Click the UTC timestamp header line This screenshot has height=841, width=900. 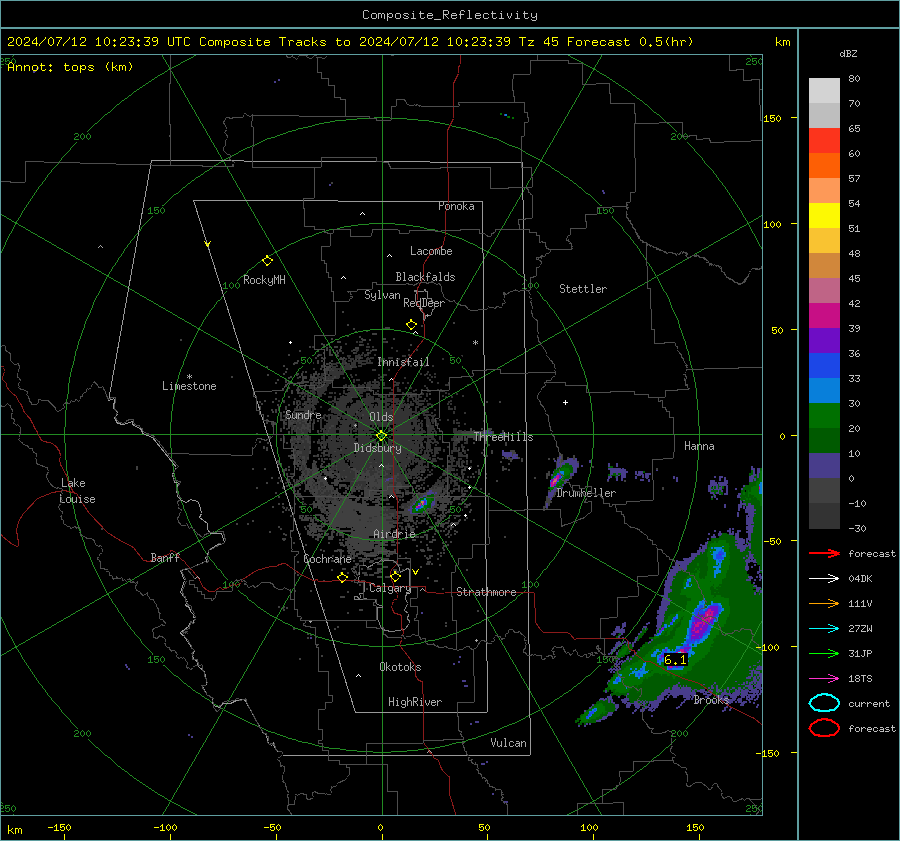[x=350, y=42]
